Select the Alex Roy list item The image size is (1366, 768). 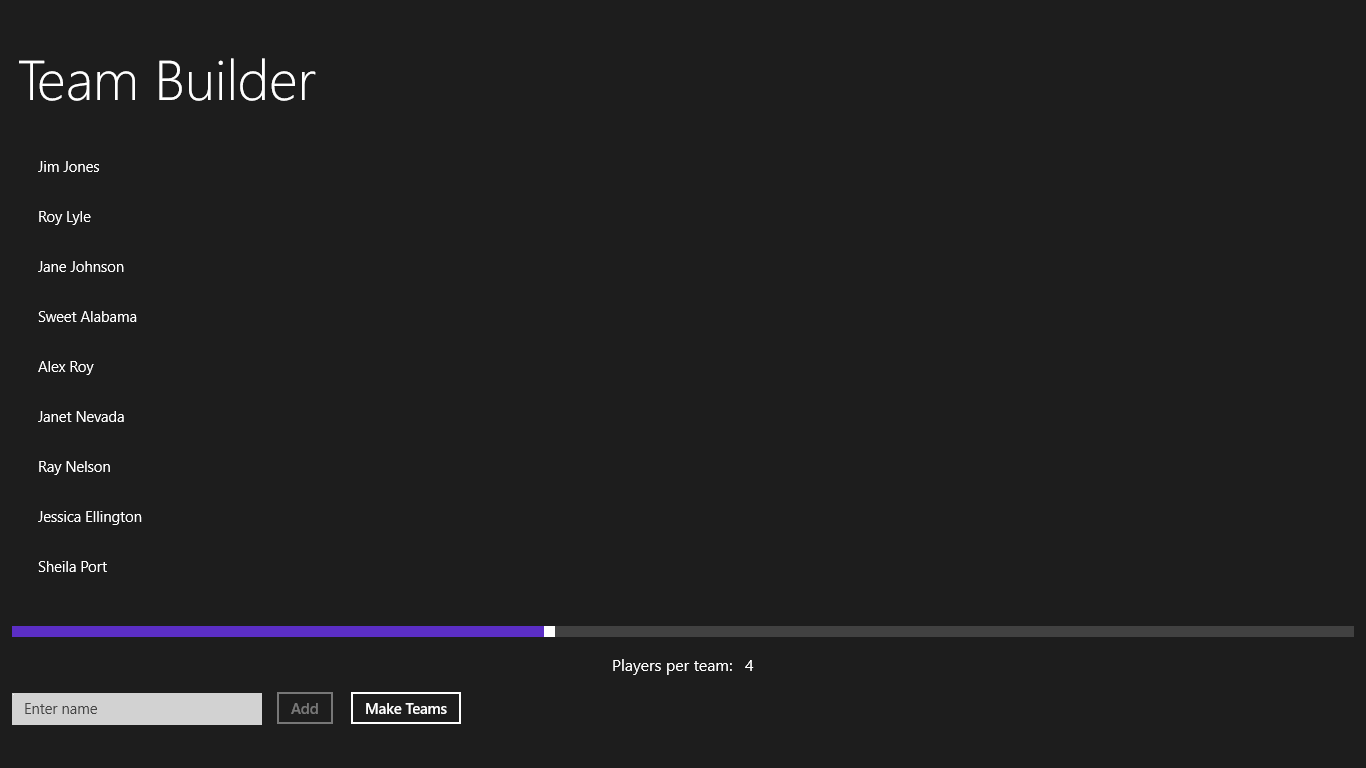[x=66, y=367]
